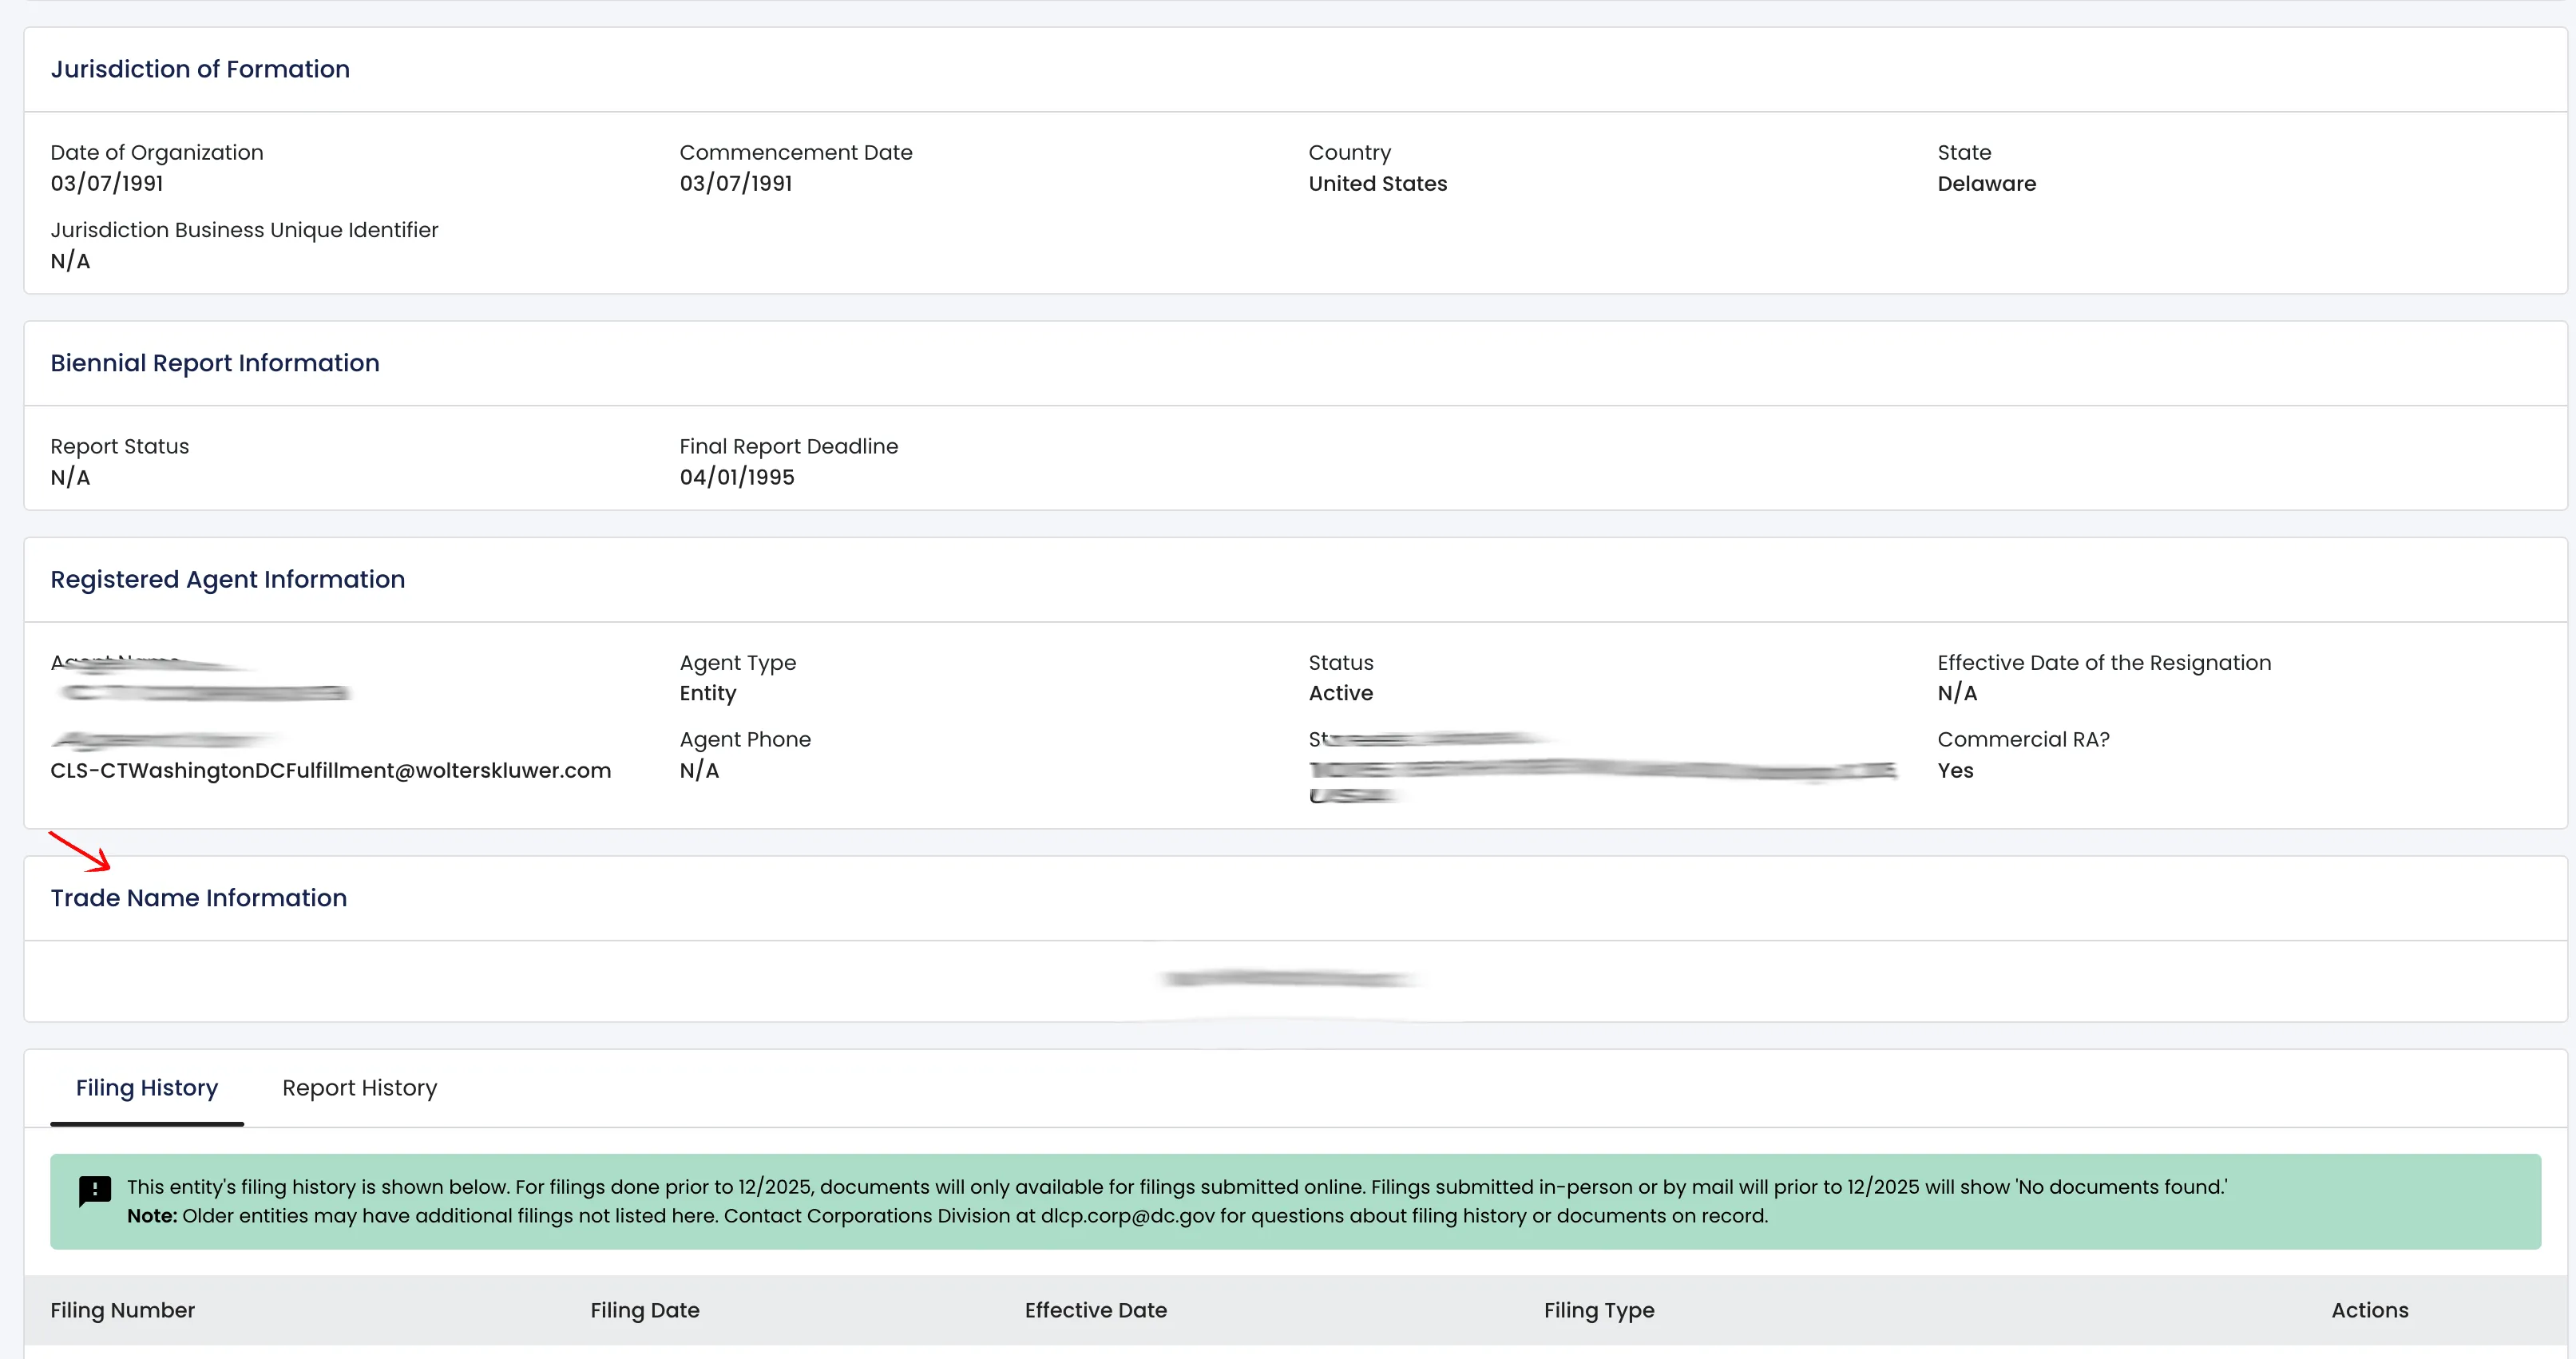Click the agent email CLS-CTWashingtonDCFulfillment@wolterskluwer.com
2576x1359 pixels.
[331, 771]
